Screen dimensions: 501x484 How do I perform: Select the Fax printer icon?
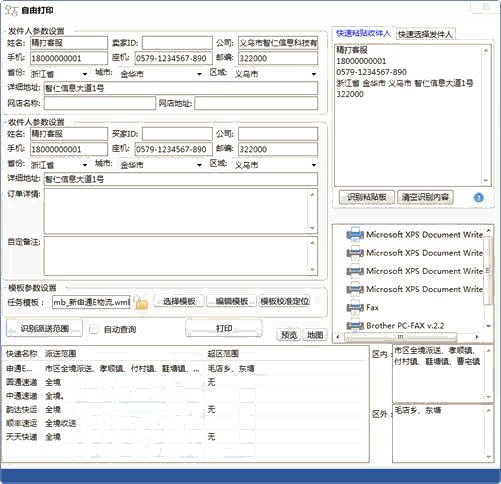[x=355, y=307]
